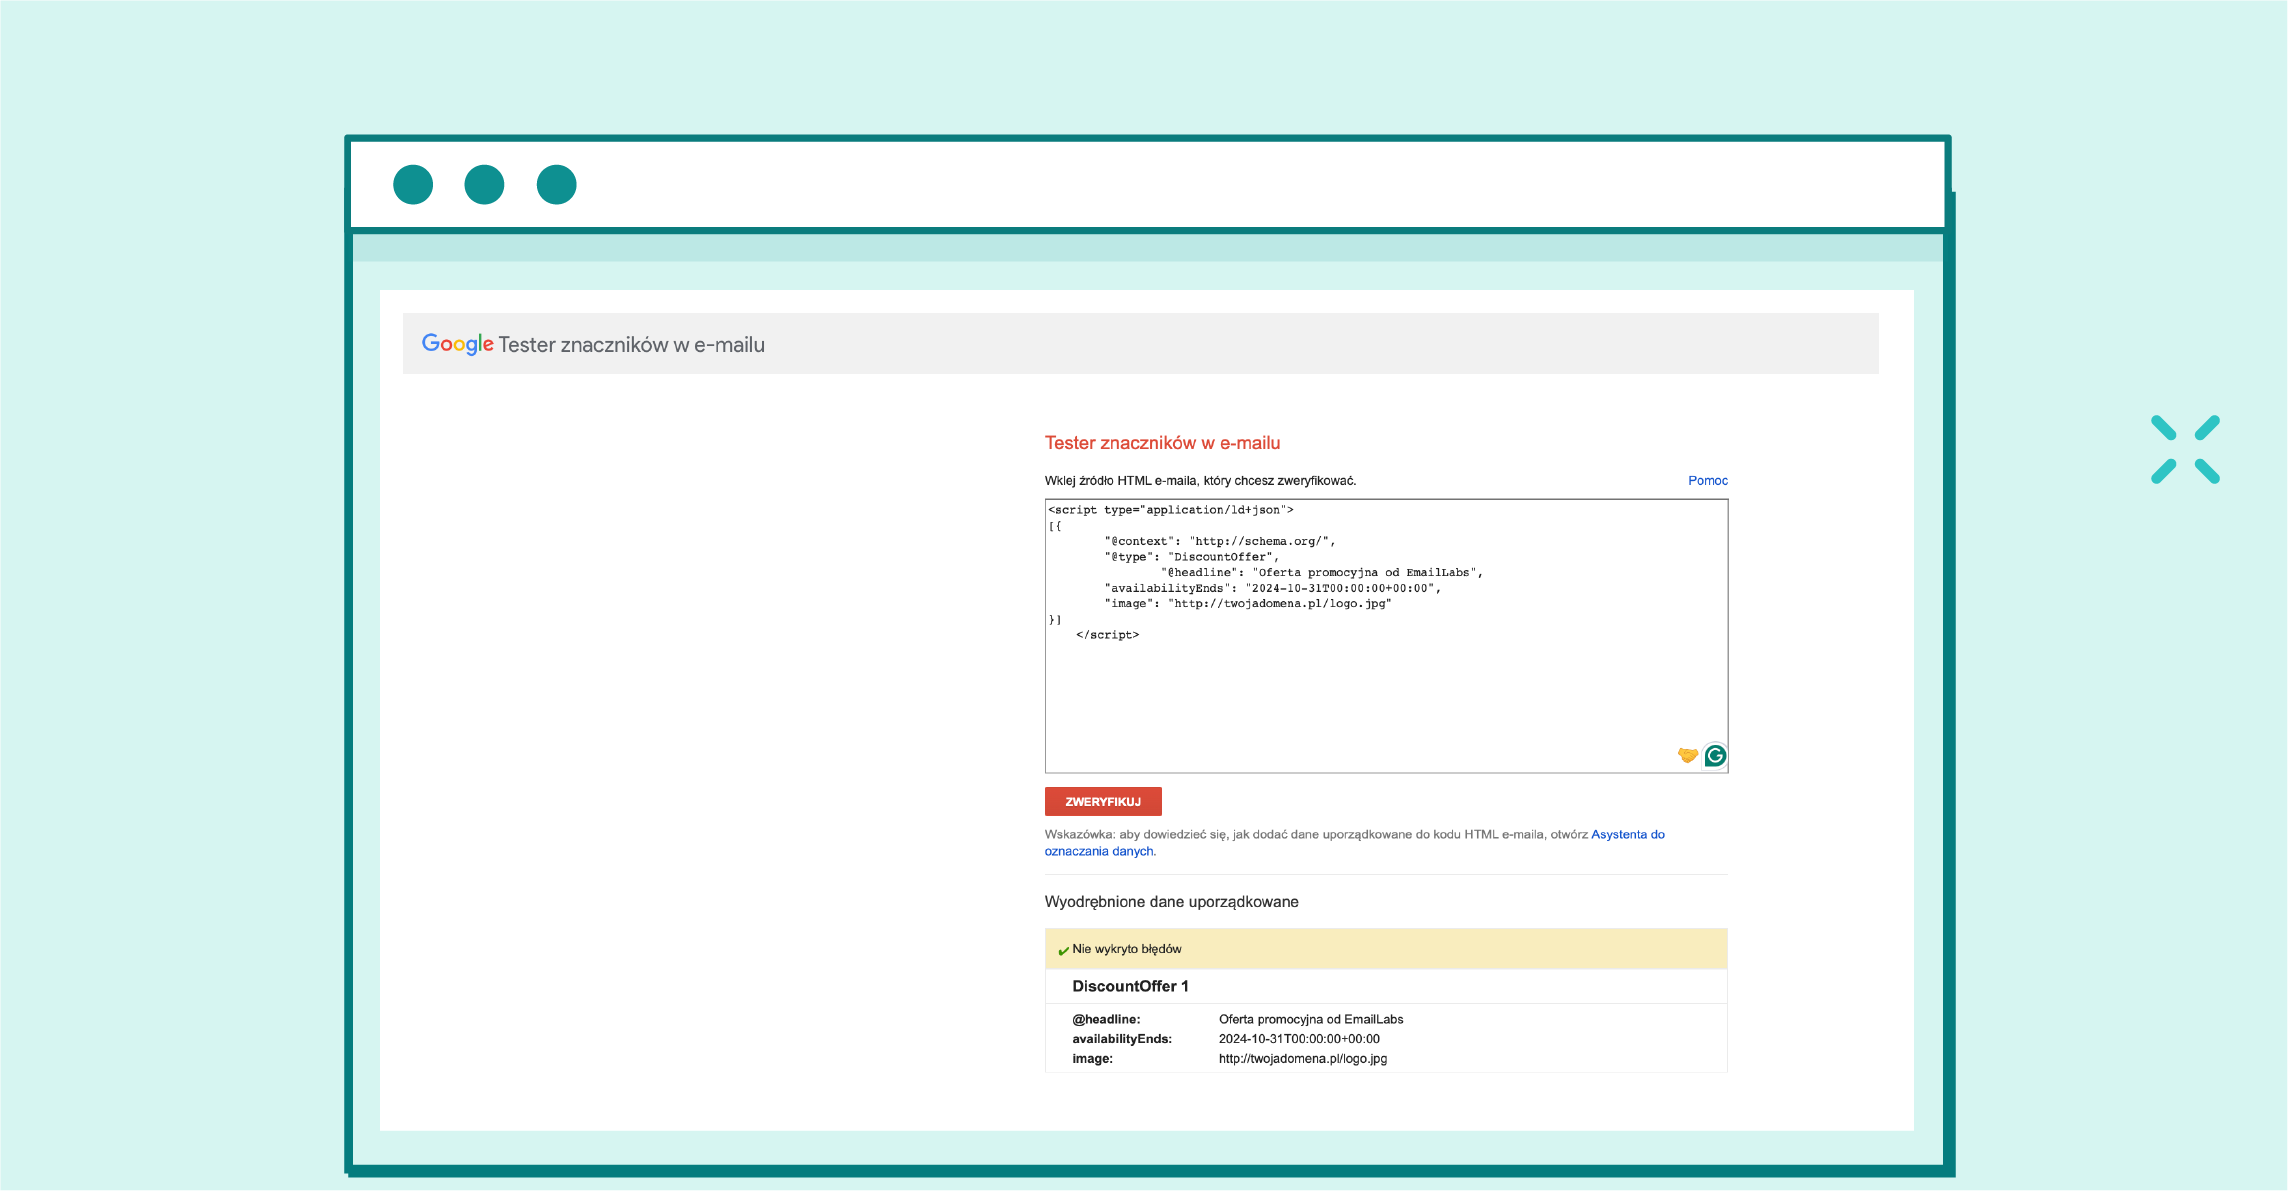
Task: Click the value 'http://twojadomena.pl/logo.jpg'
Action: click(x=1303, y=1059)
